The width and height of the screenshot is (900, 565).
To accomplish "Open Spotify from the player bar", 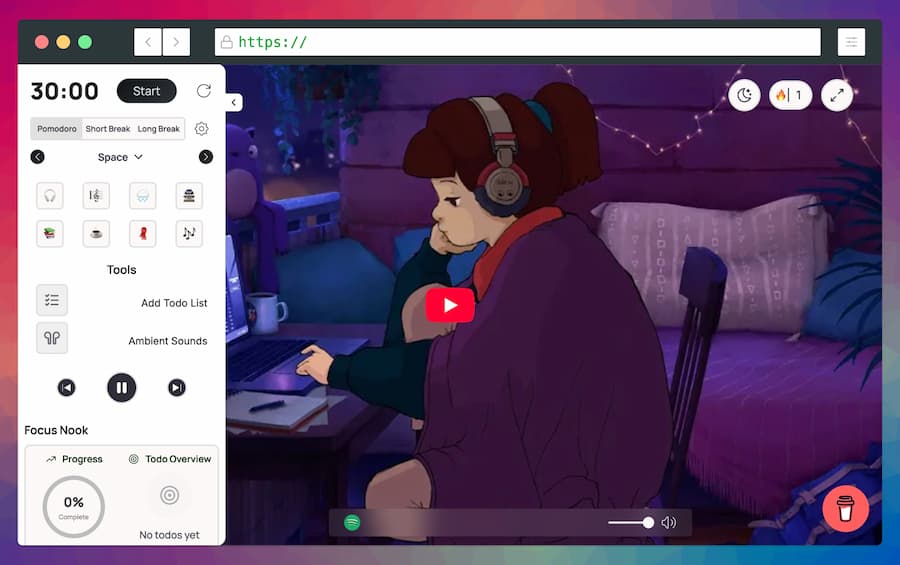I will point(352,522).
